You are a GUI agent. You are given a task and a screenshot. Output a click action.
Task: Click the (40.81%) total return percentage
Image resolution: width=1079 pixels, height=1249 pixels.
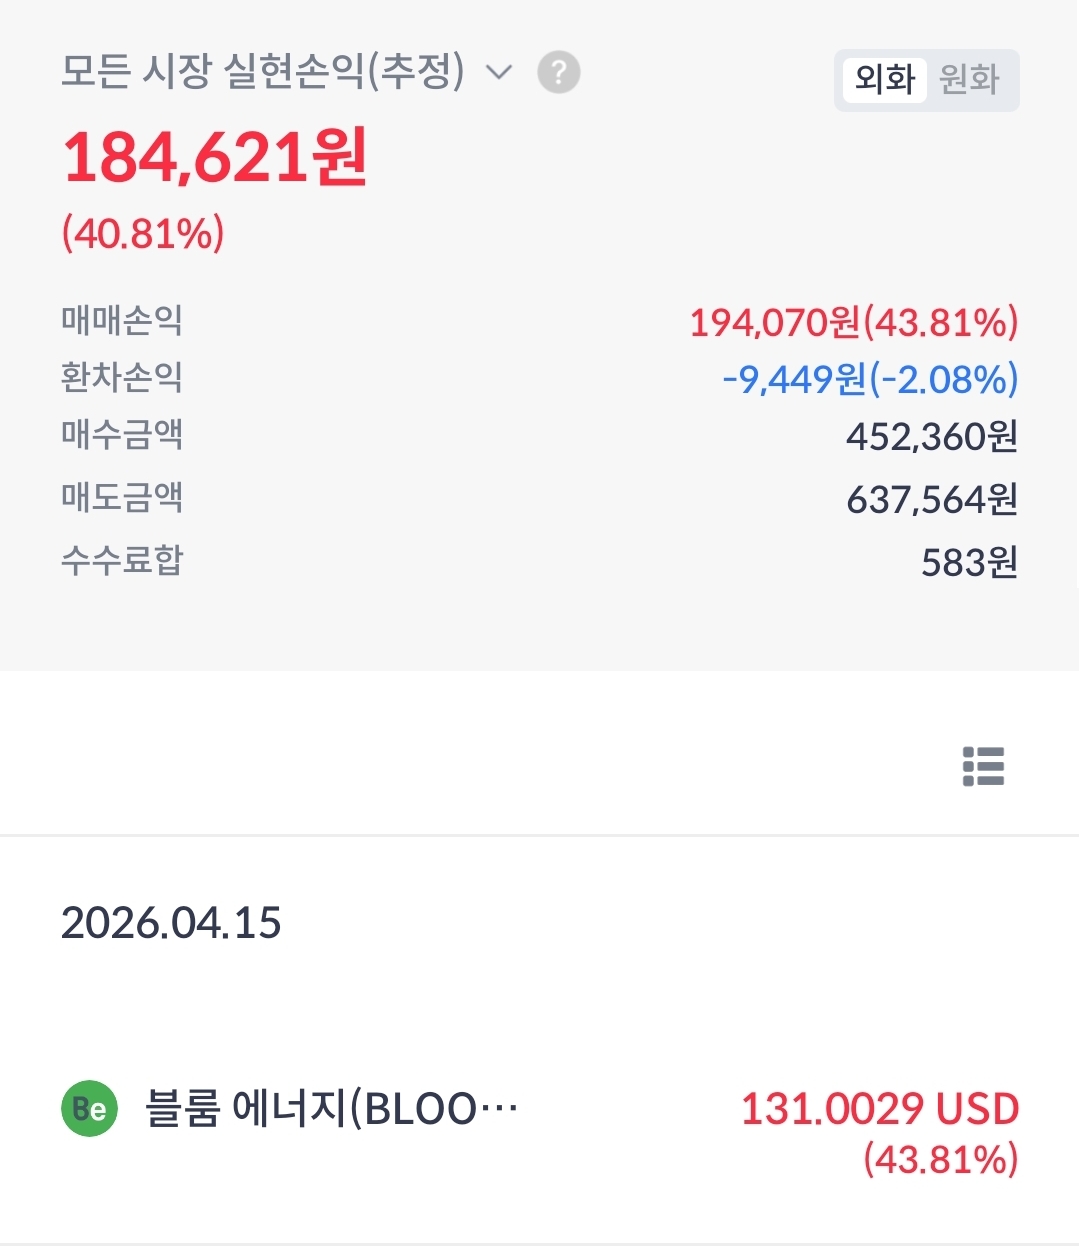(x=143, y=234)
